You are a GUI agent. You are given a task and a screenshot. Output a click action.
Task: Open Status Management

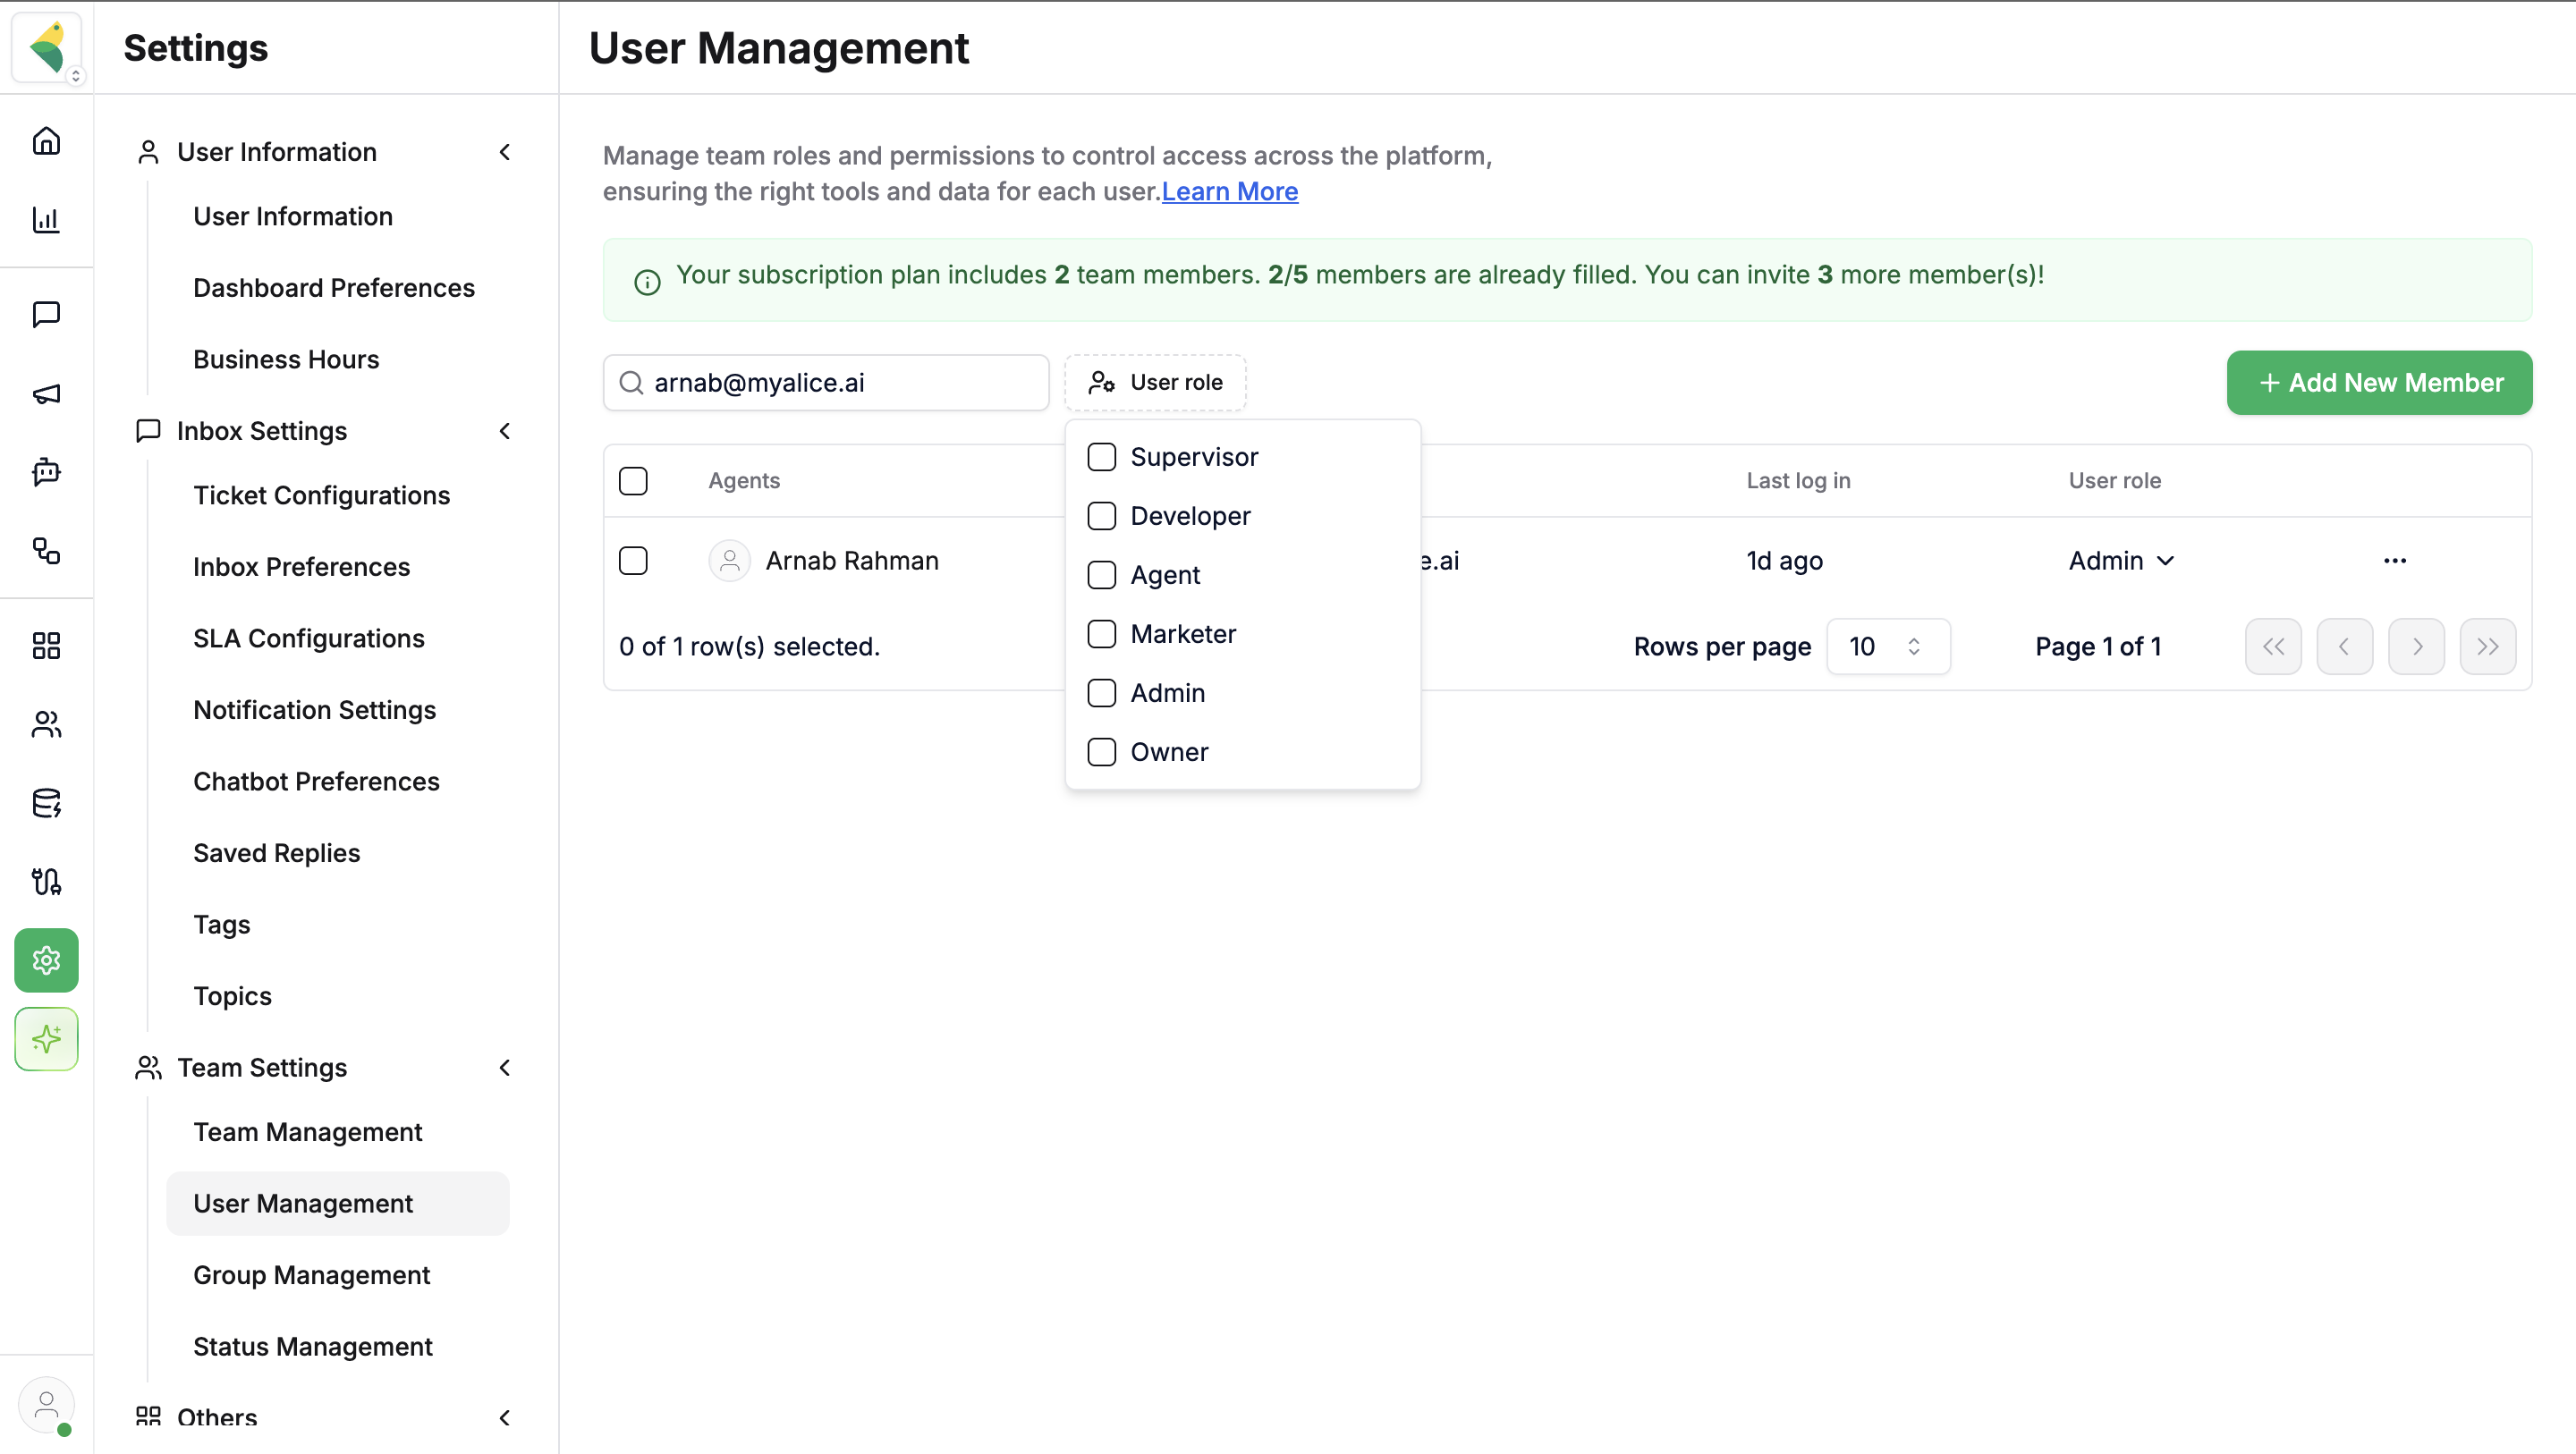(313, 1347)
